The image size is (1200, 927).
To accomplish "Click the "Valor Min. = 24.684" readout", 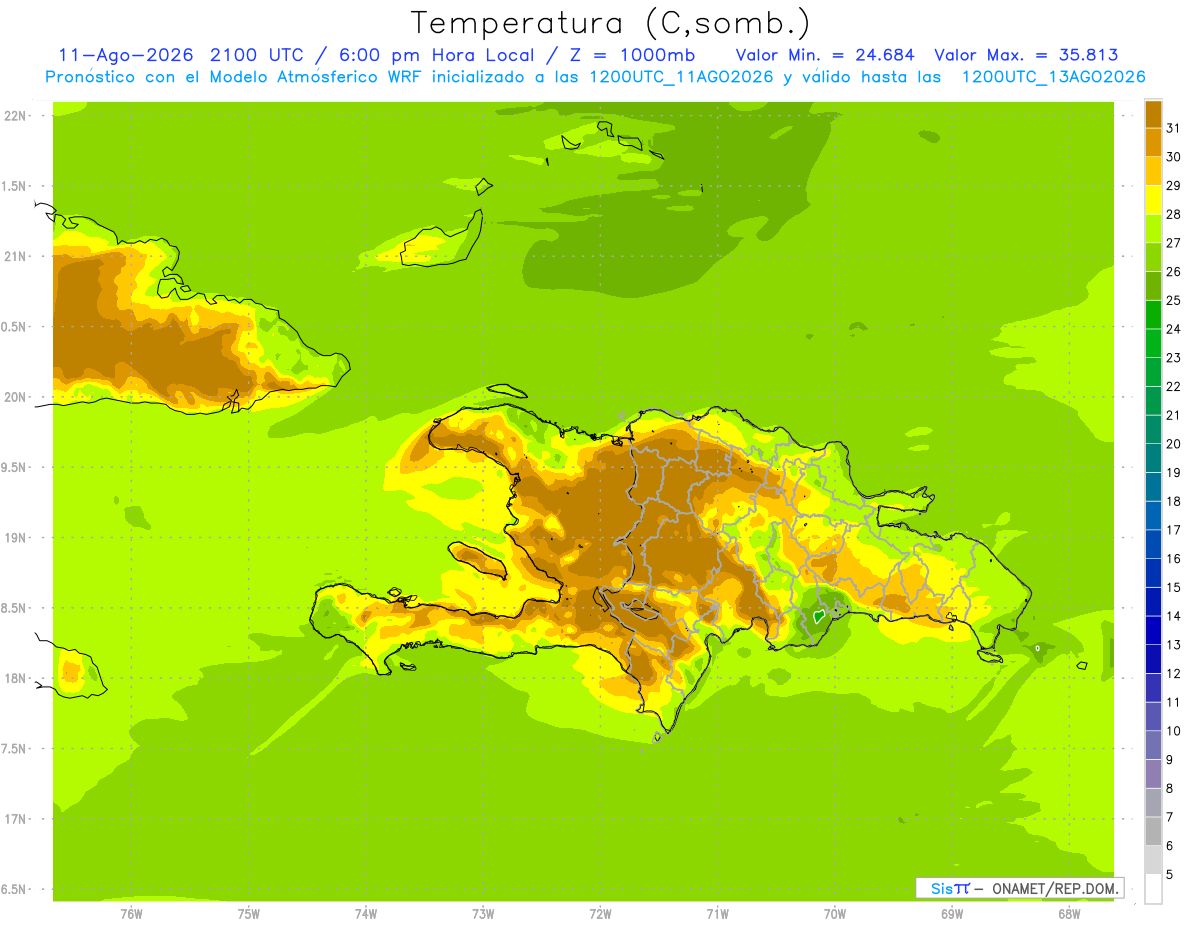I will 825,55.
